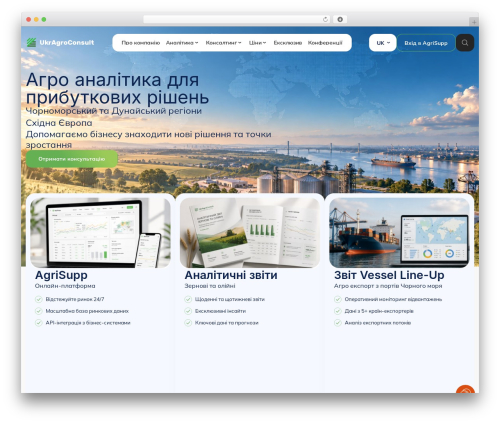Screen dimensions: 500x423
Task: Open a new browser tab plus button
Action: 474,22
